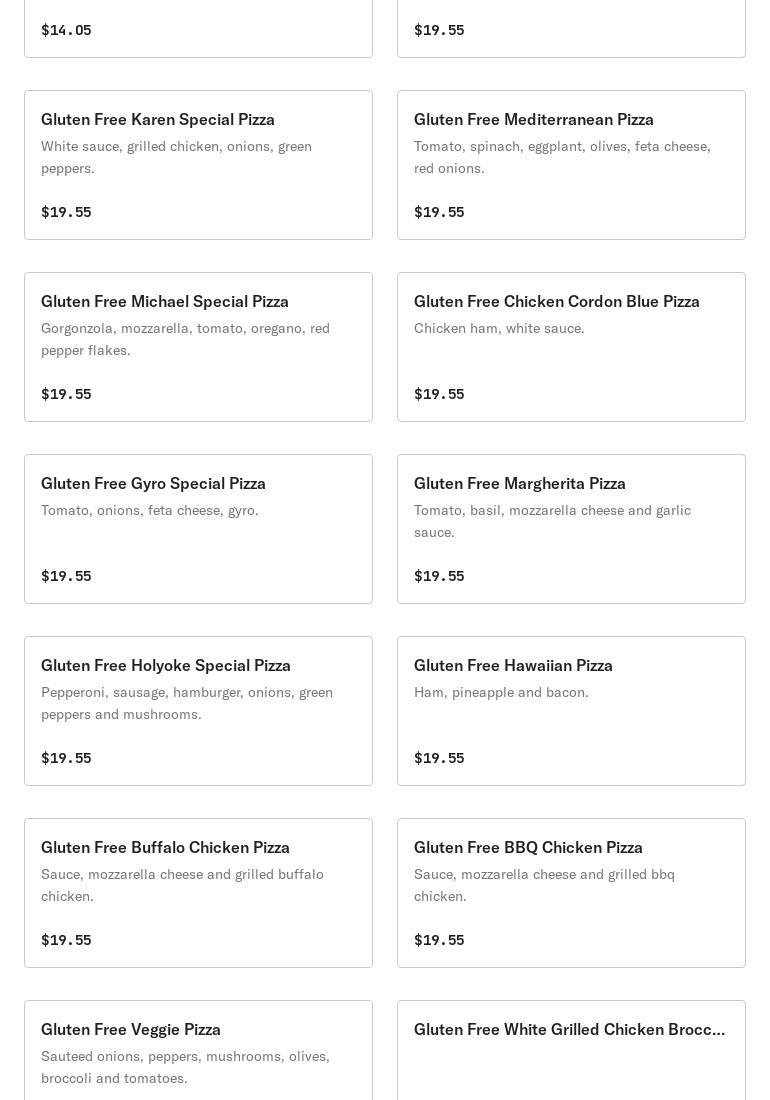Select Gluten Free Margherita Pizza card

(x=571, y=529)
